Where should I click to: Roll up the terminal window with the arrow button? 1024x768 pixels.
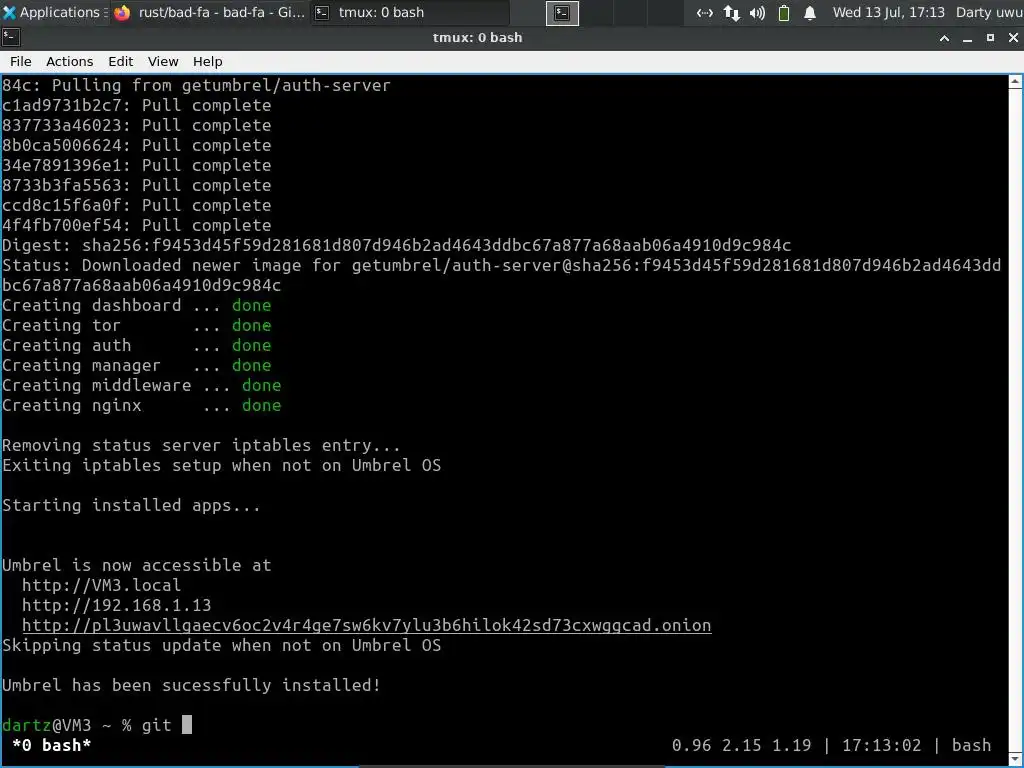(x=944, y=38)
